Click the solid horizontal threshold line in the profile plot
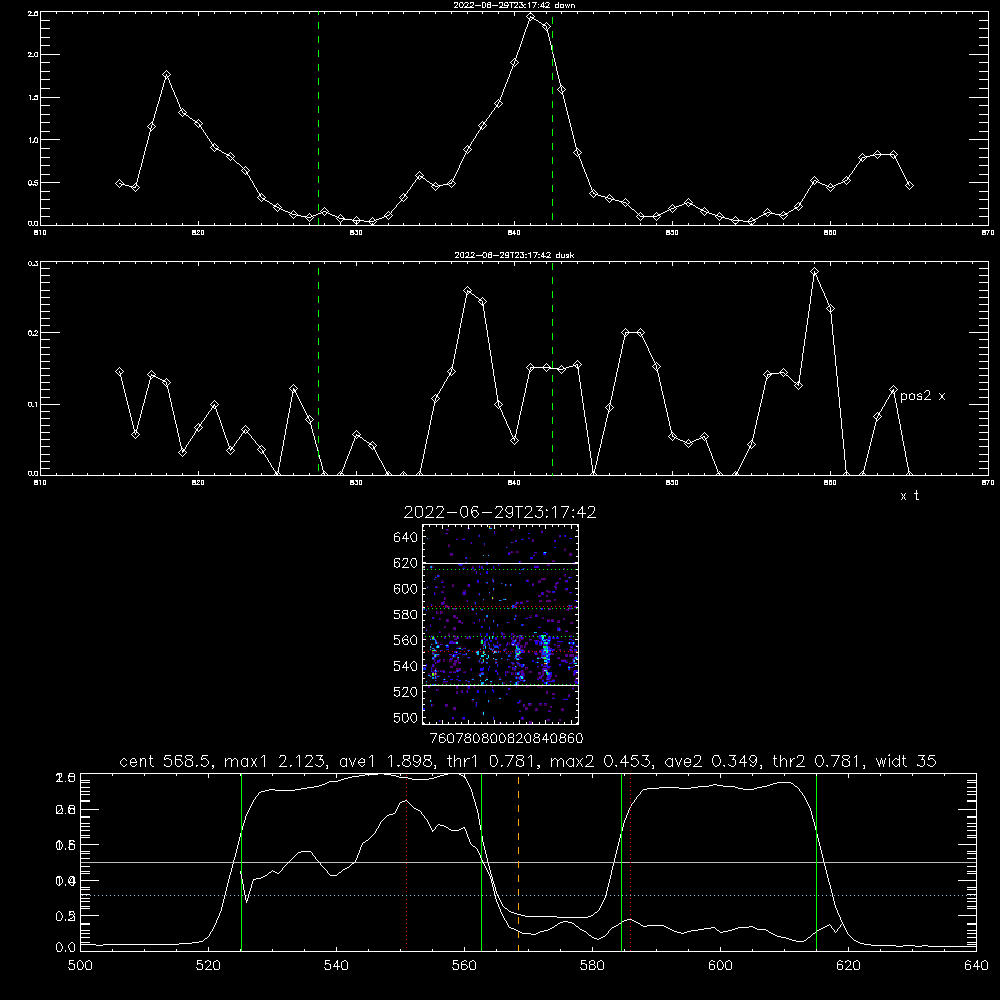Viewport: 1000px width, 1000px height. tap(529, 862)
